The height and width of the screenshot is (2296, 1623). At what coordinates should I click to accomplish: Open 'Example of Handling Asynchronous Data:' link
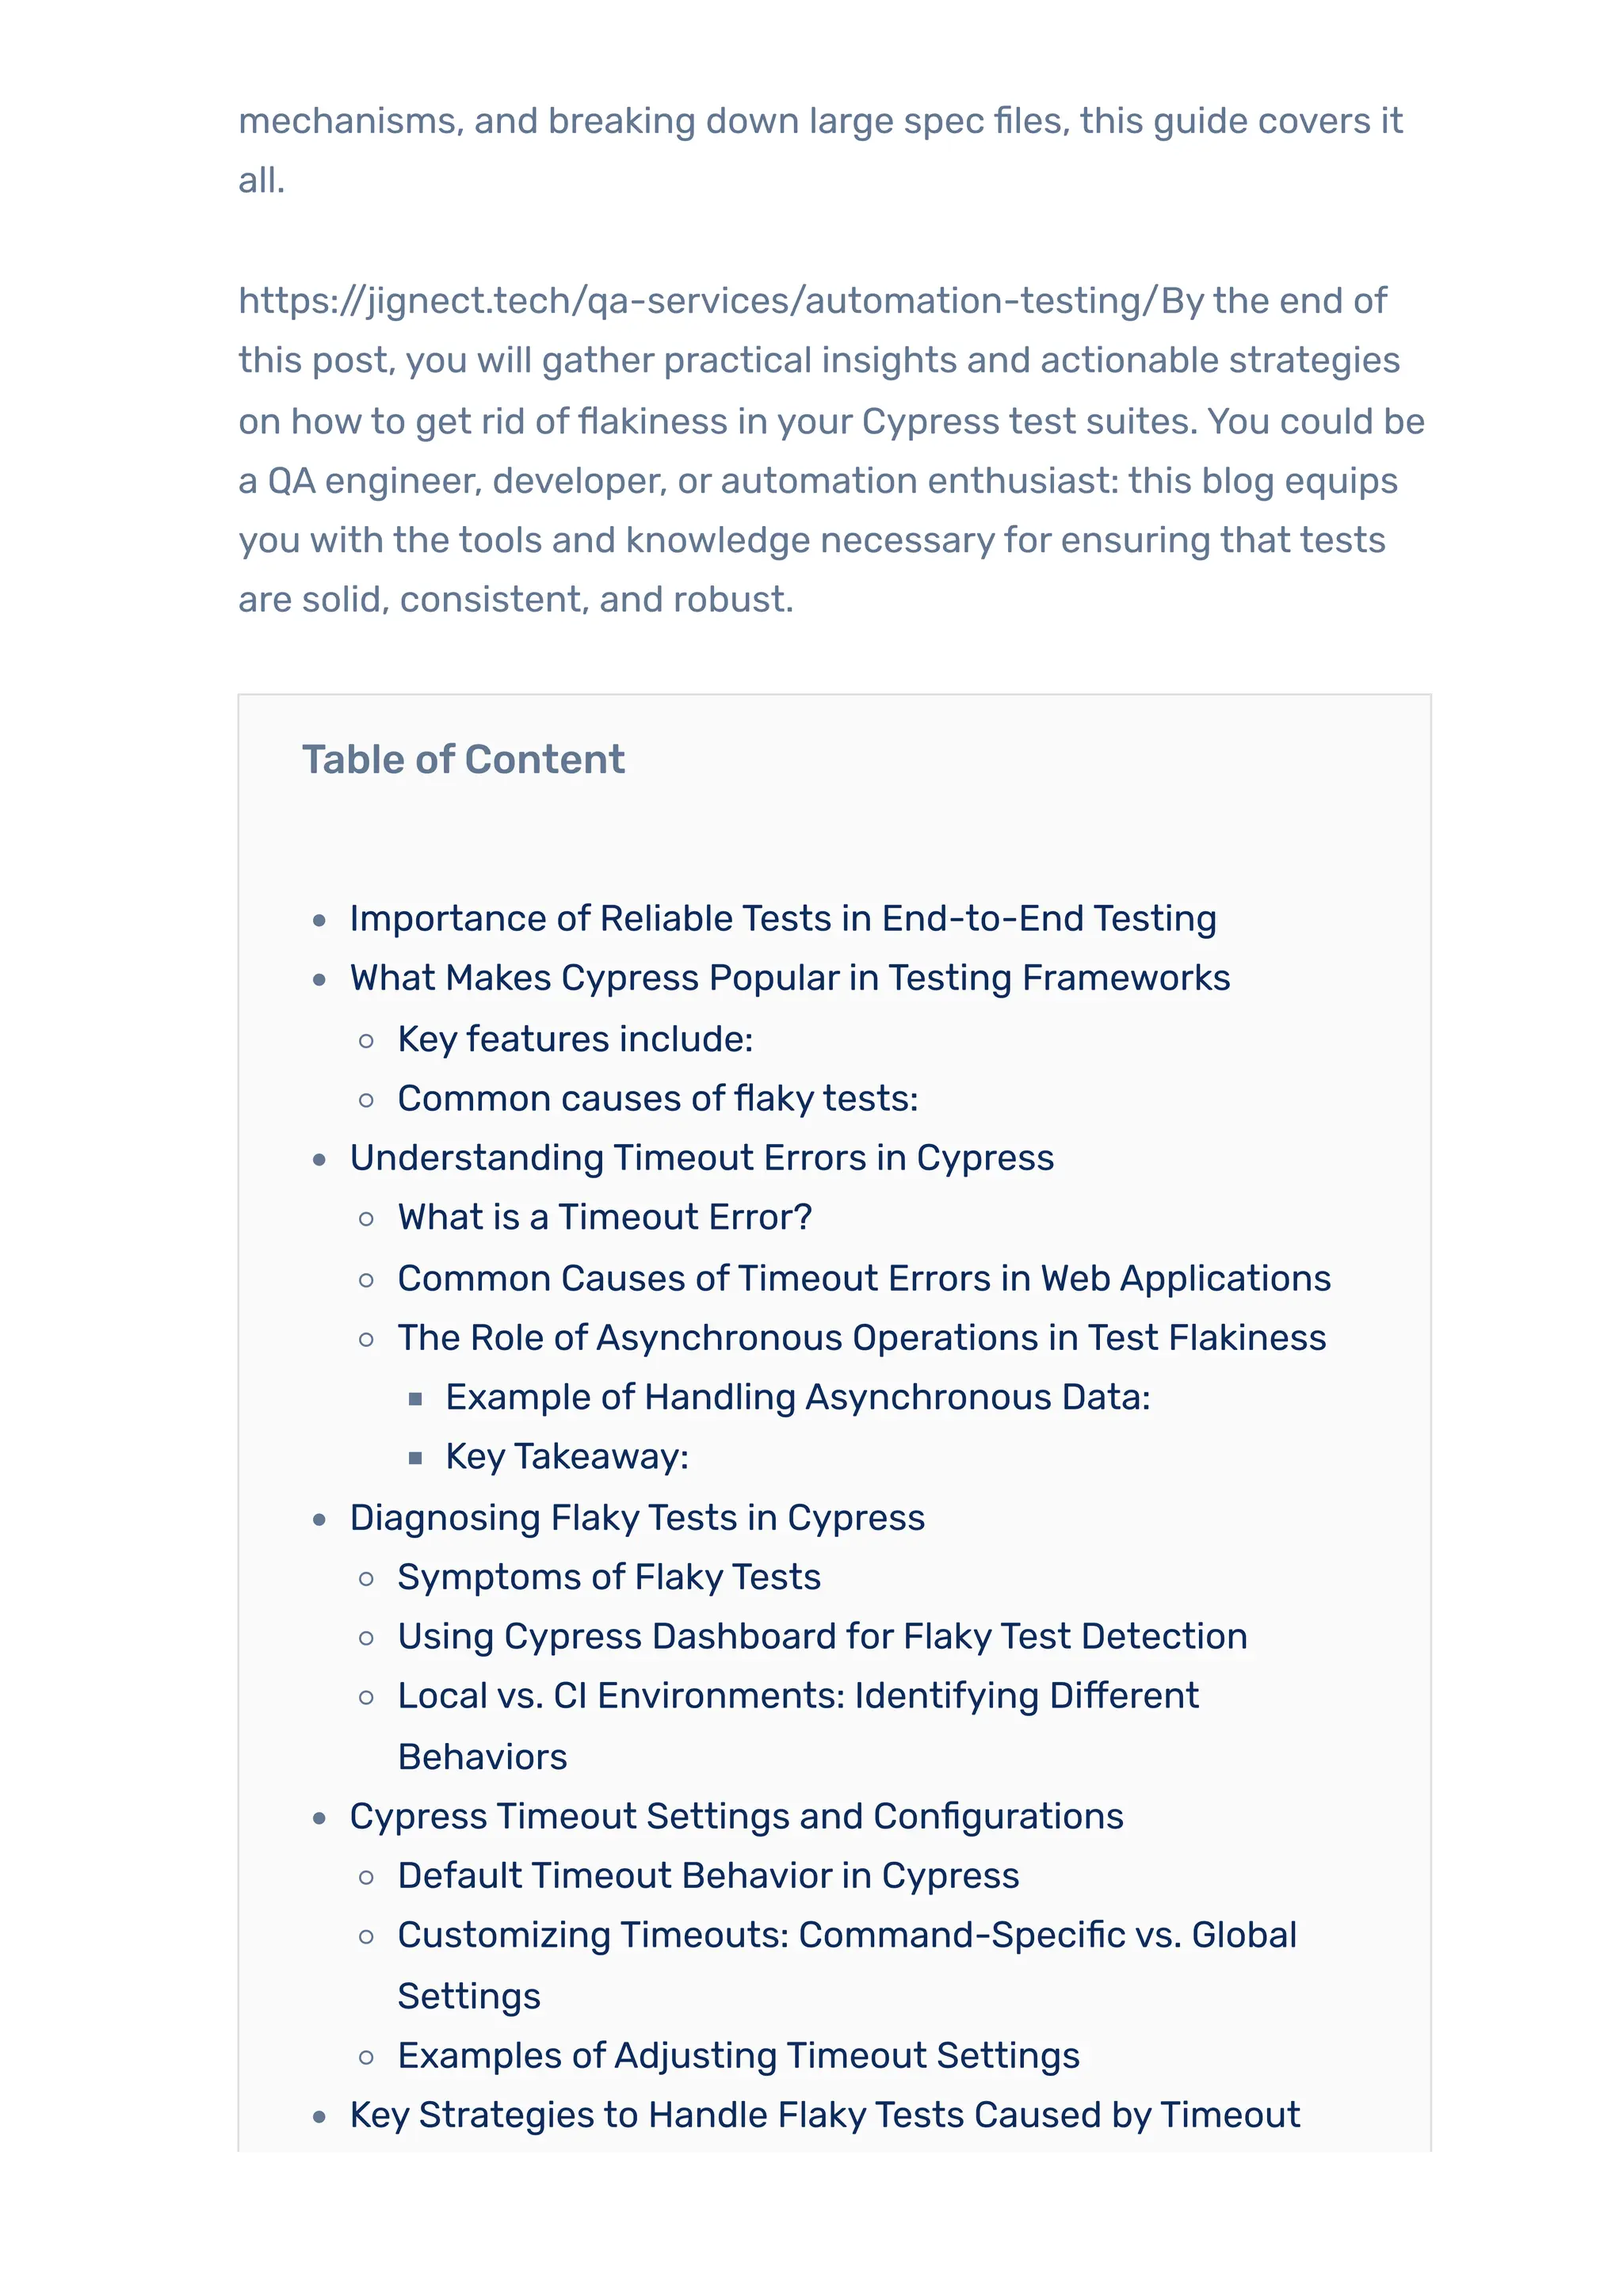pos(798,1397)
